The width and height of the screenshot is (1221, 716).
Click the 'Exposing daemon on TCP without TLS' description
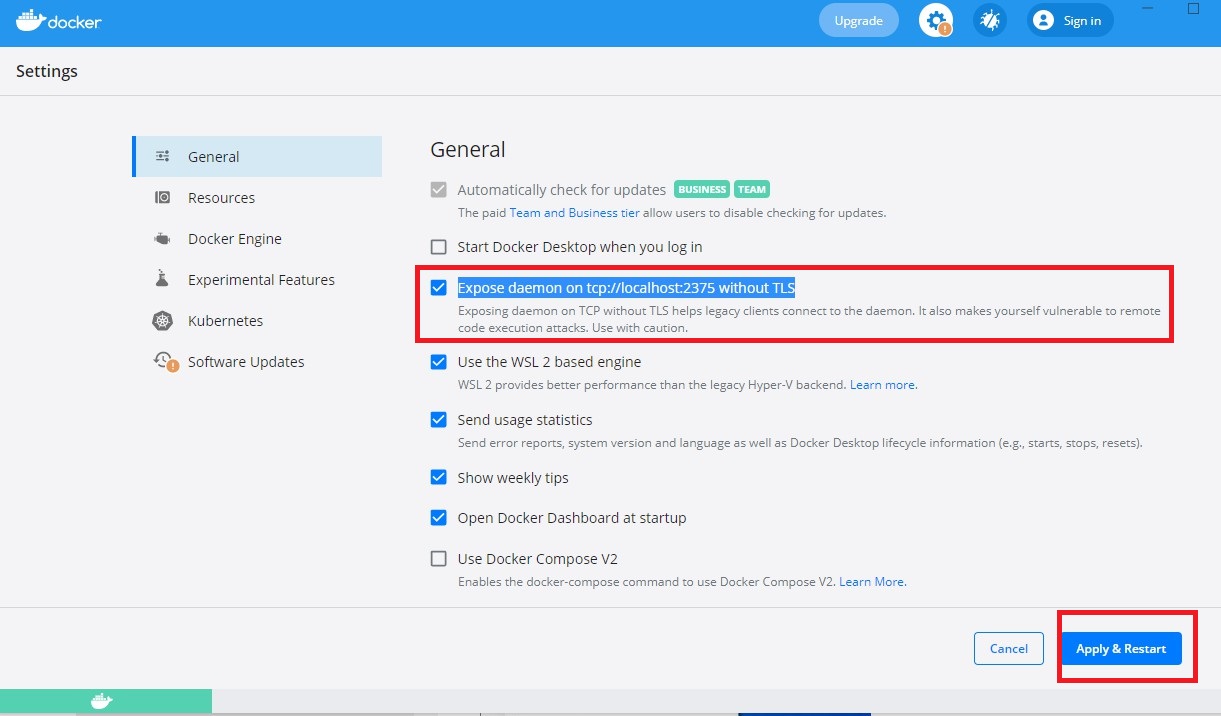pyautogui.click(x=809, y=319)
